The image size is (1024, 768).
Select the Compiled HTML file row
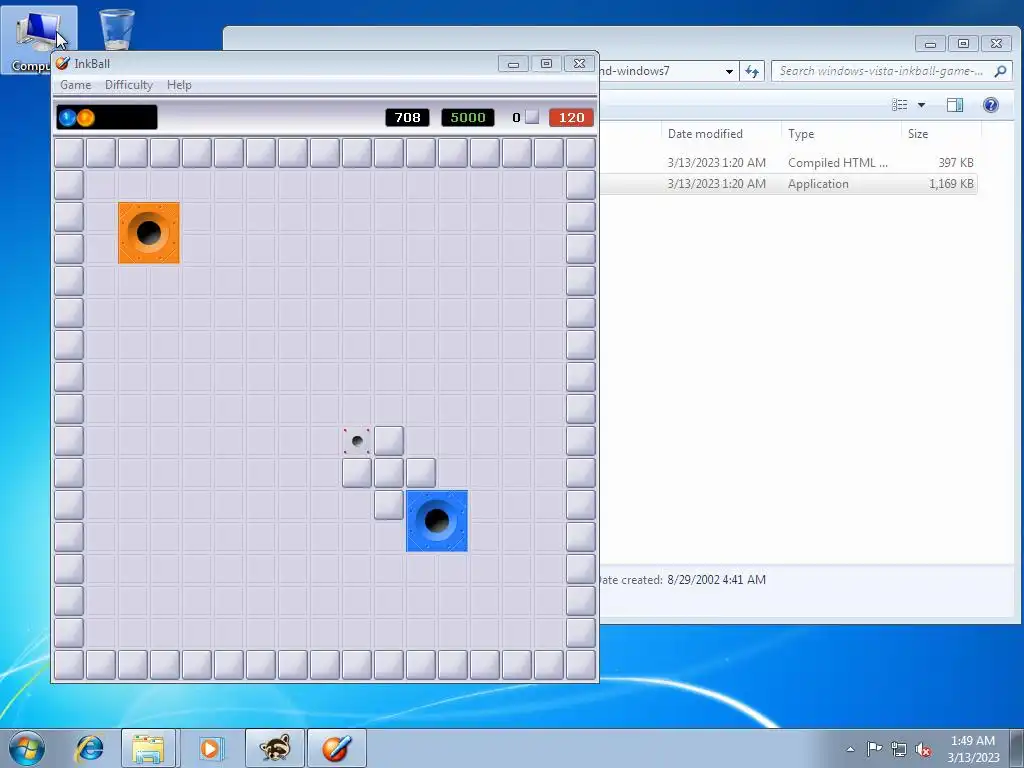coord(788,163)
